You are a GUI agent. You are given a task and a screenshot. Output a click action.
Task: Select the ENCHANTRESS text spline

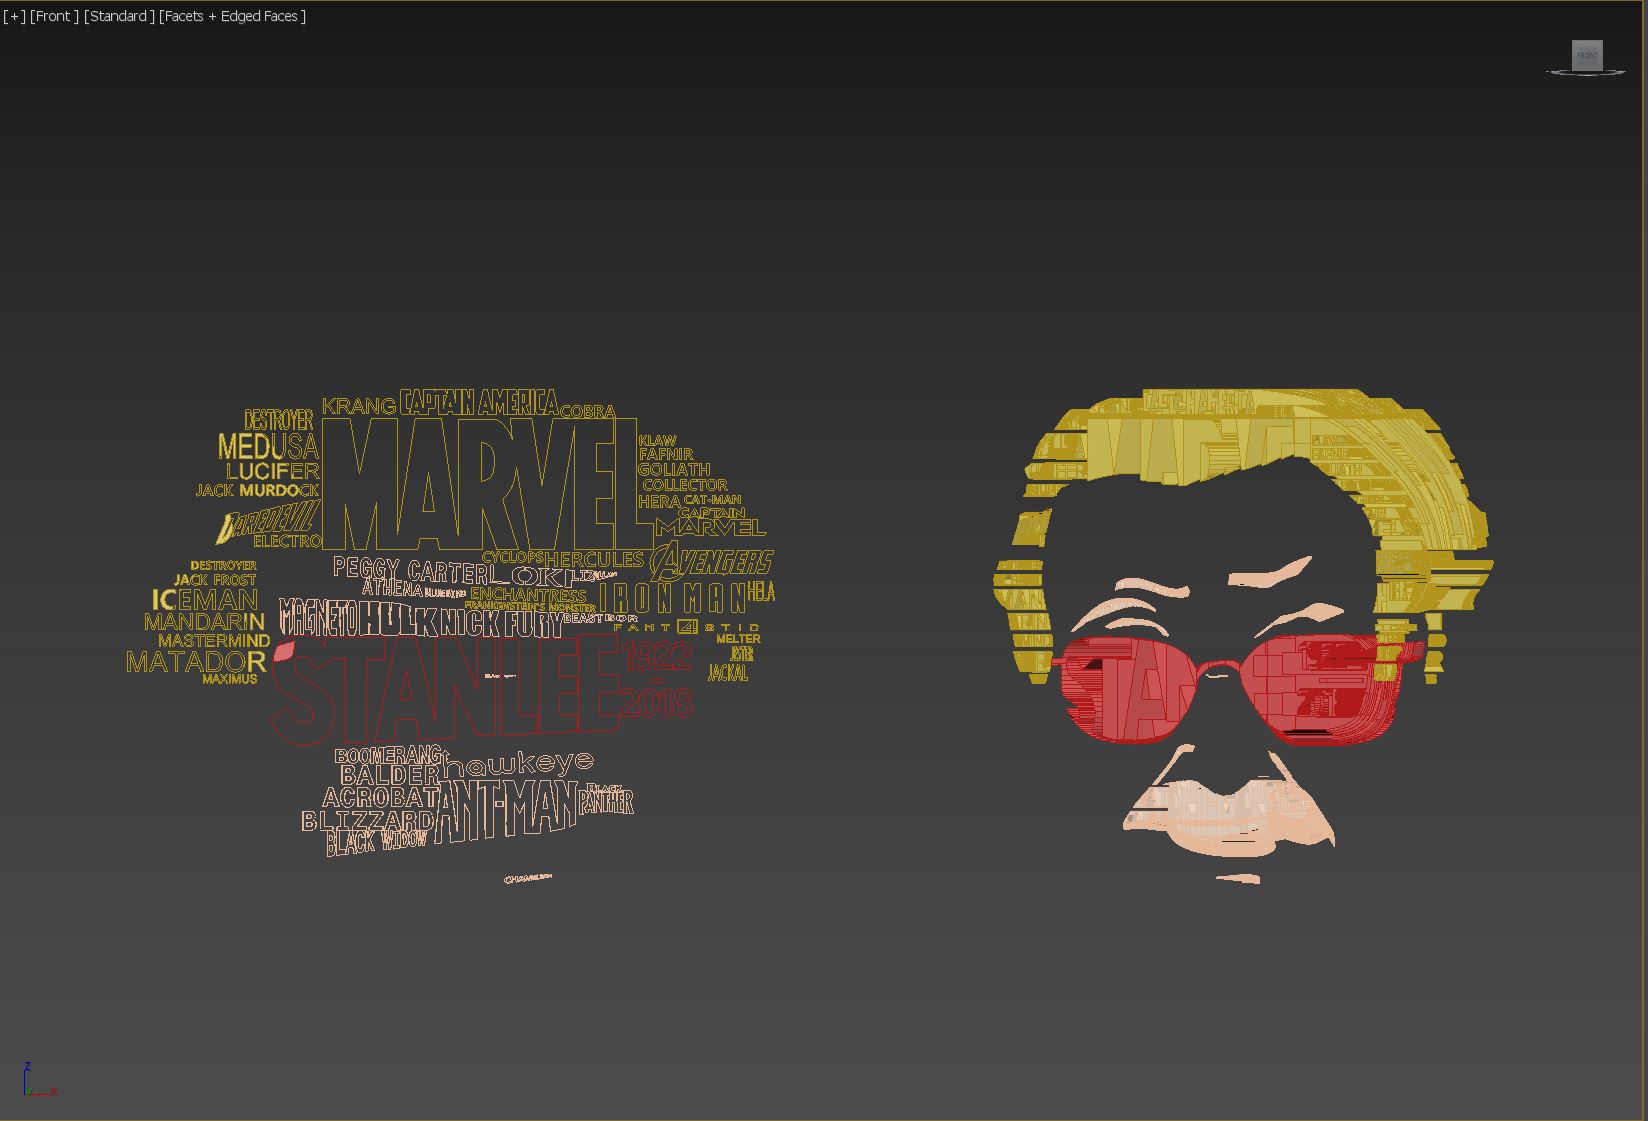[528, 595]
